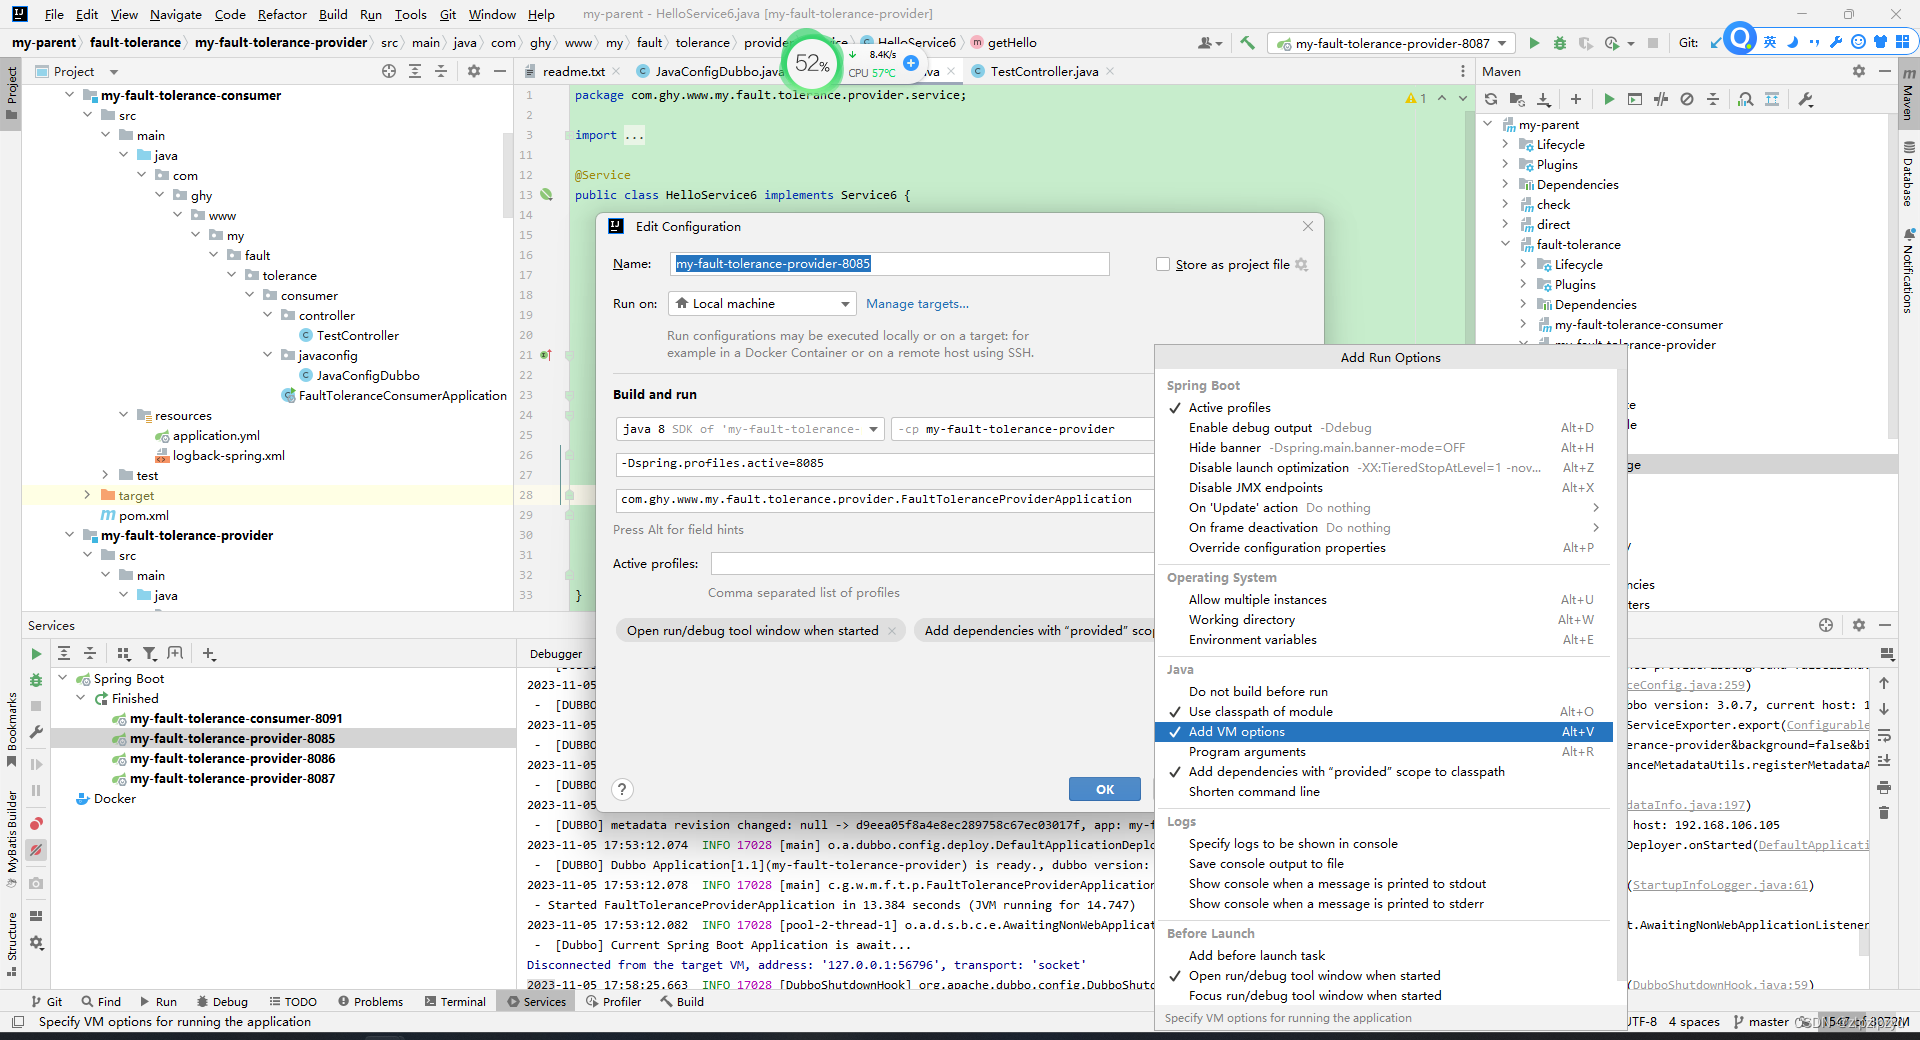Open the 'Run on' Local machine dropdown

point(762,303)
